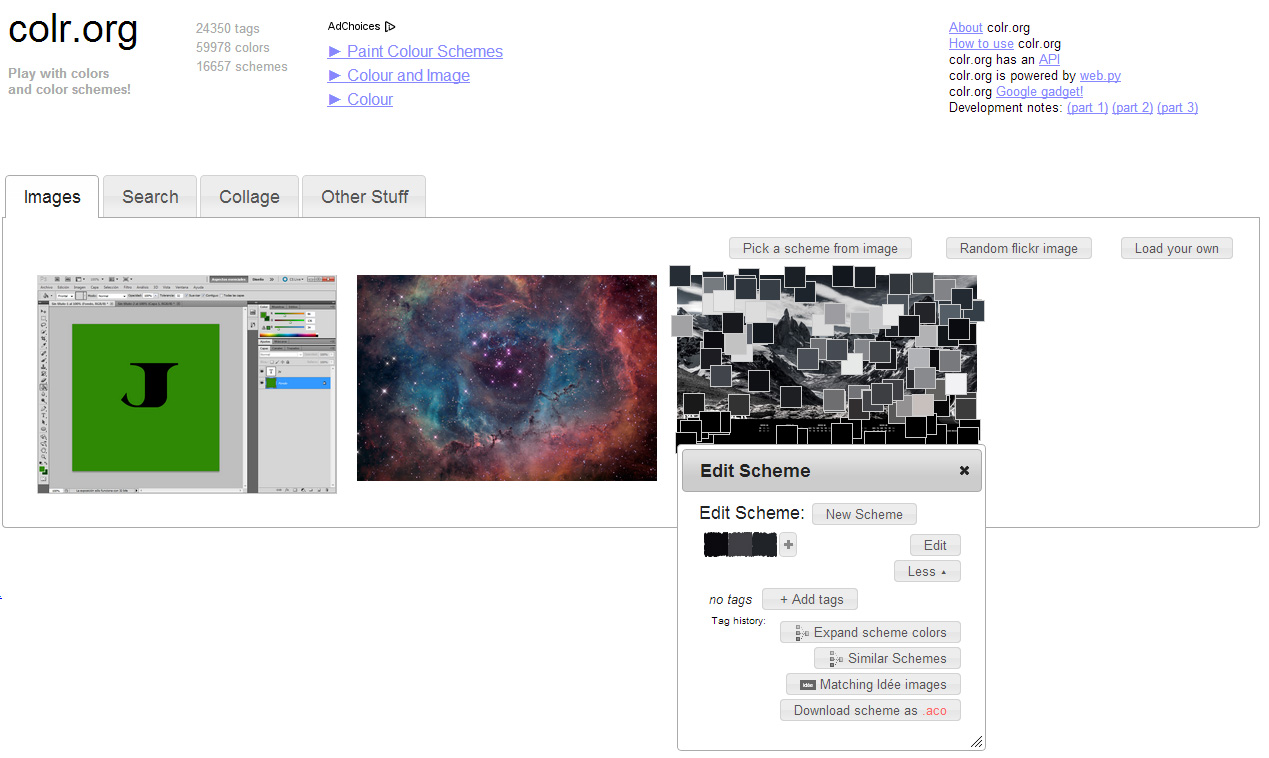
Task: Load a Random flickr image
Action: click(1019, 248)
